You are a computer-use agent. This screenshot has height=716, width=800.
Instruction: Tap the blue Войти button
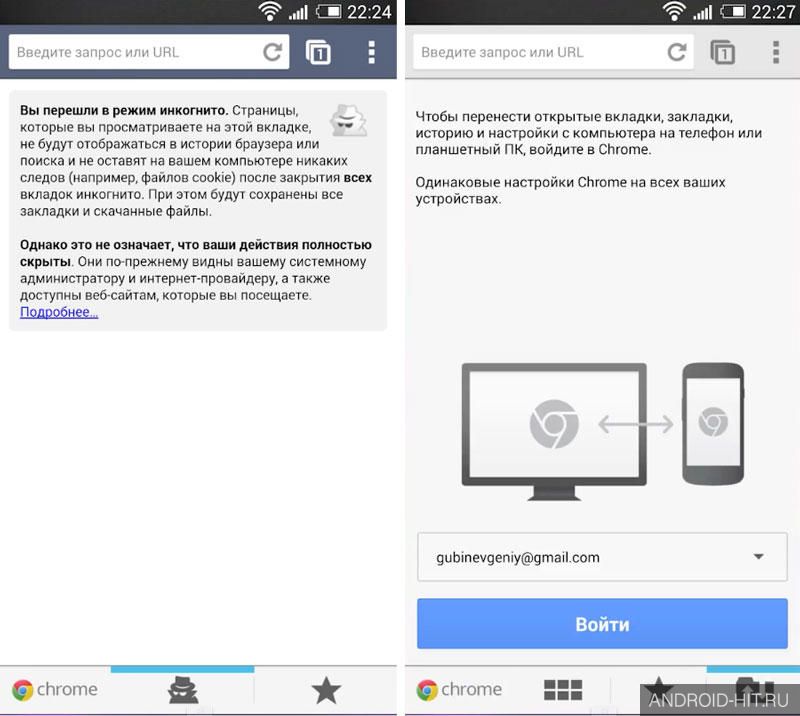point(602,624)
